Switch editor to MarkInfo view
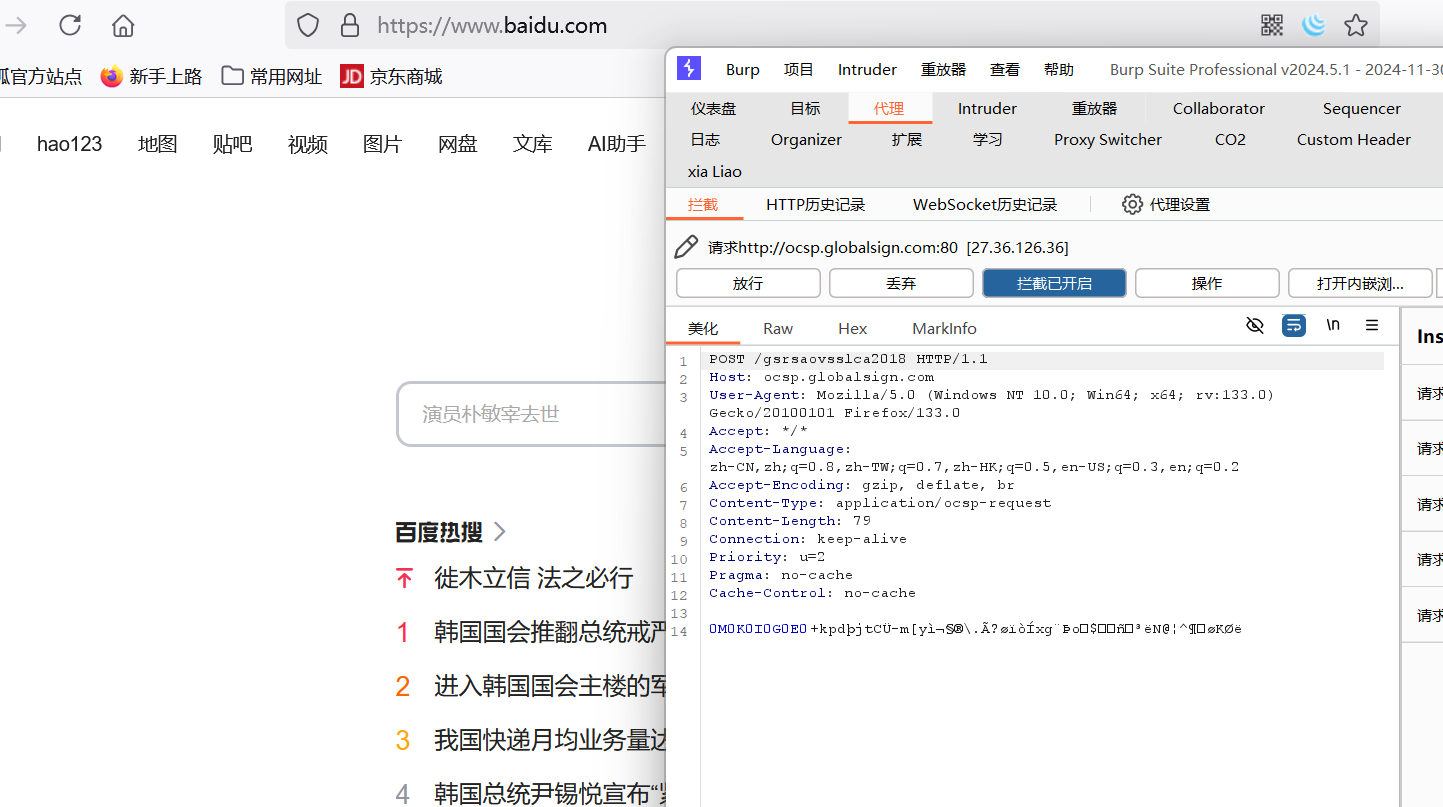1443x807 pixels. tap(944, 328)
